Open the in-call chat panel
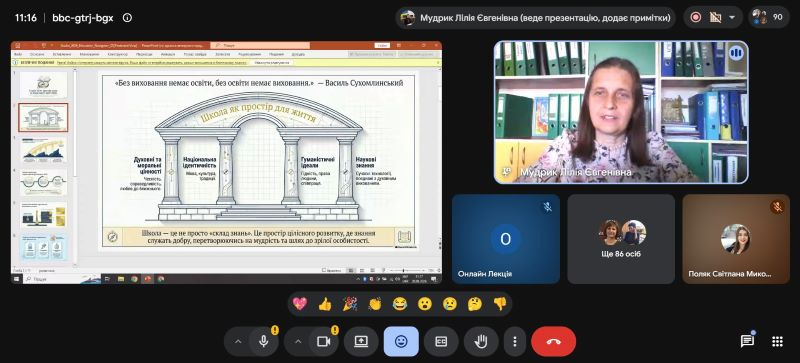Viewport: 800px width, 363px height. 747,342
